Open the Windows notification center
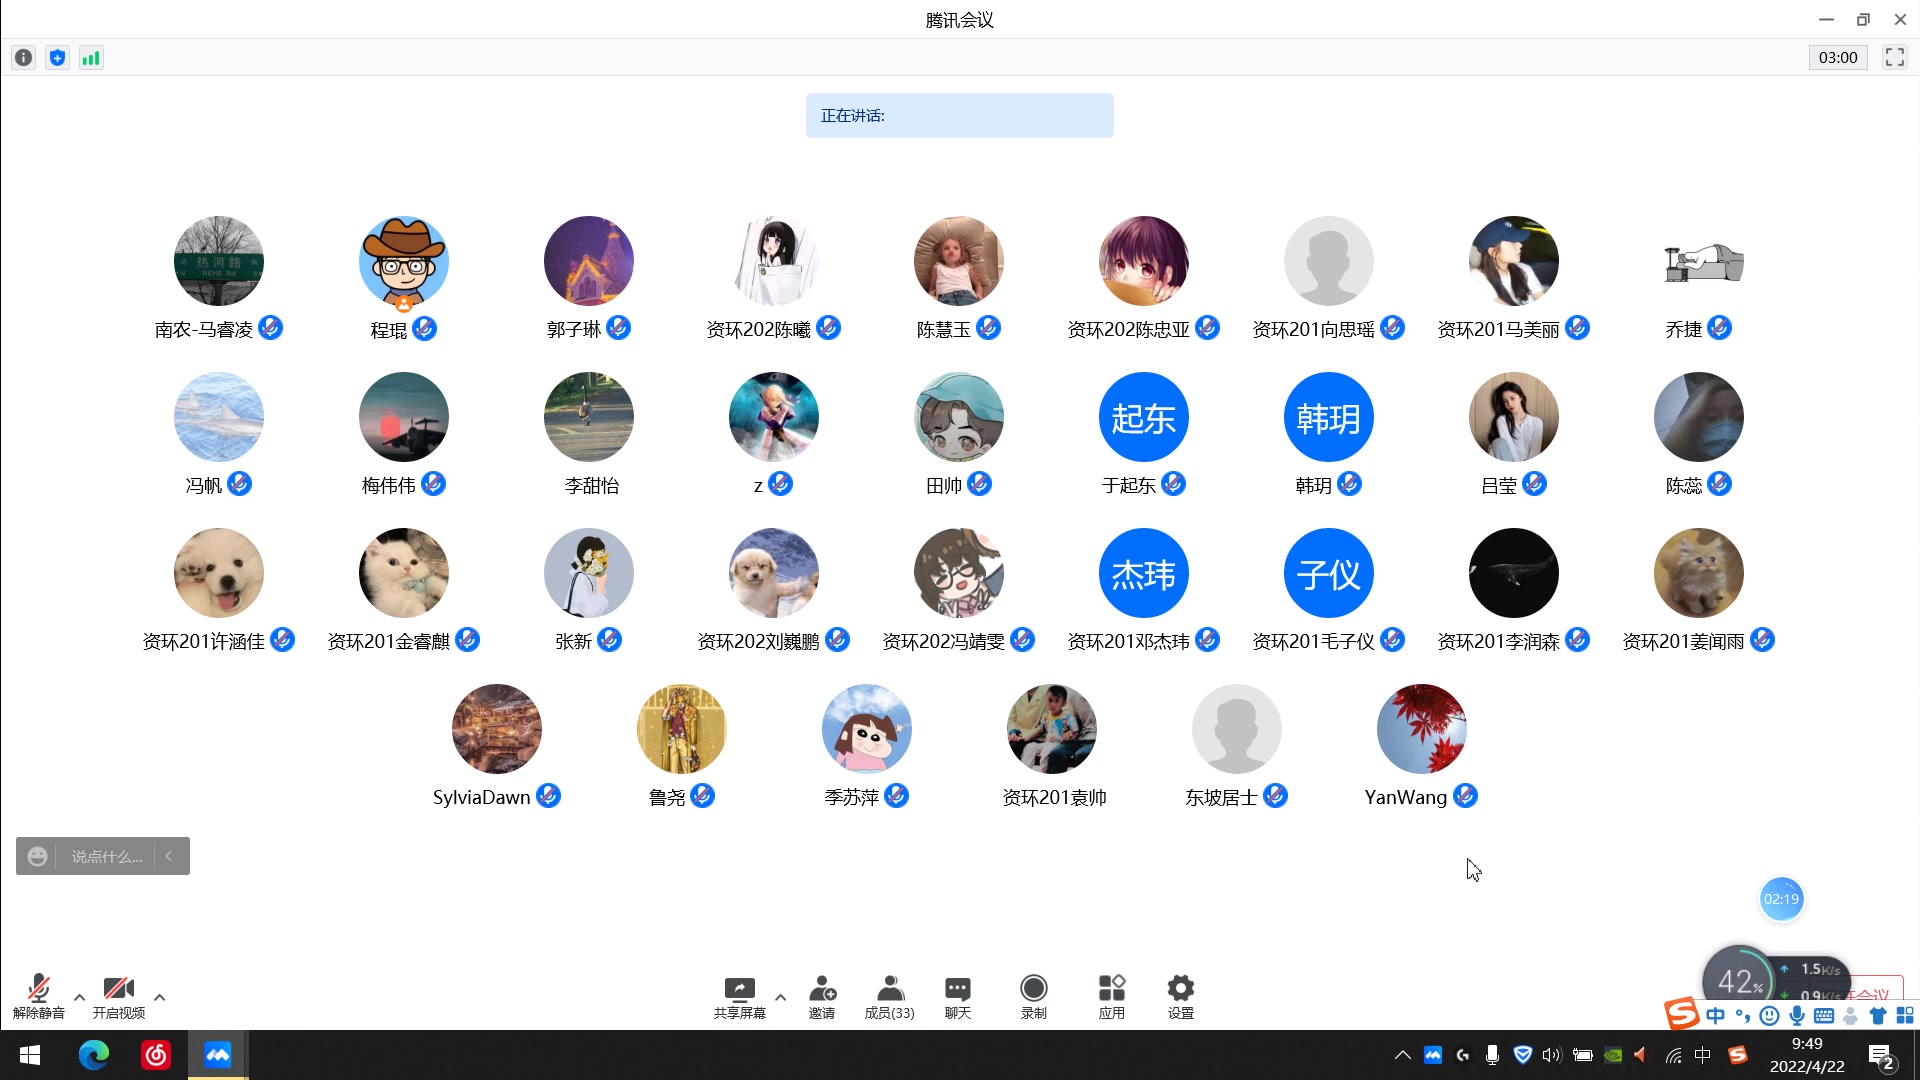The width and height of the screenshot is (1920, 1080). 1881,1056
